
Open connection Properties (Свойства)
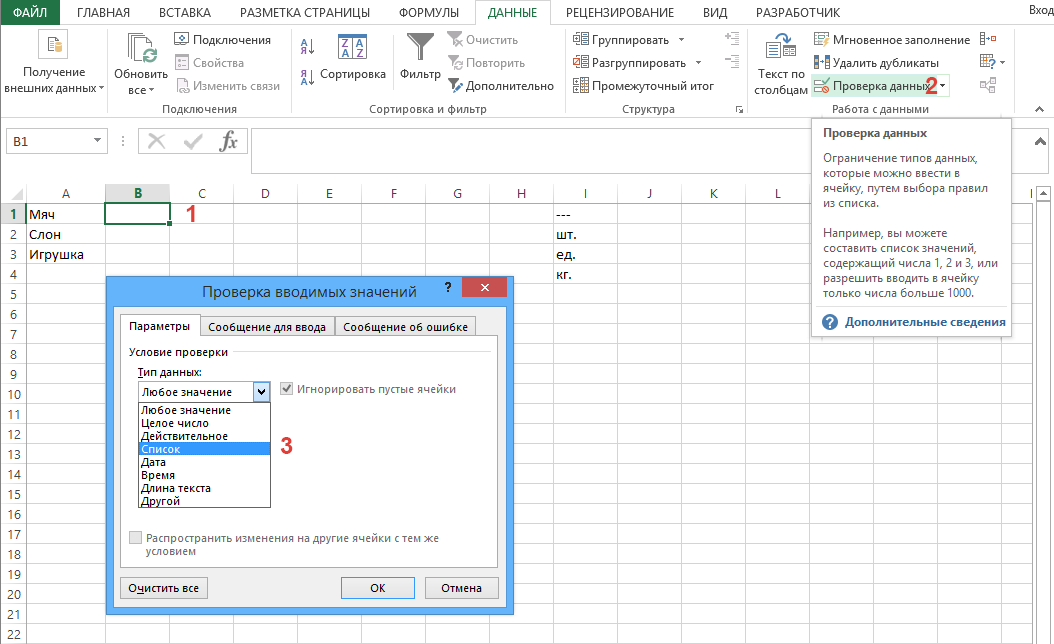(209, 63)
